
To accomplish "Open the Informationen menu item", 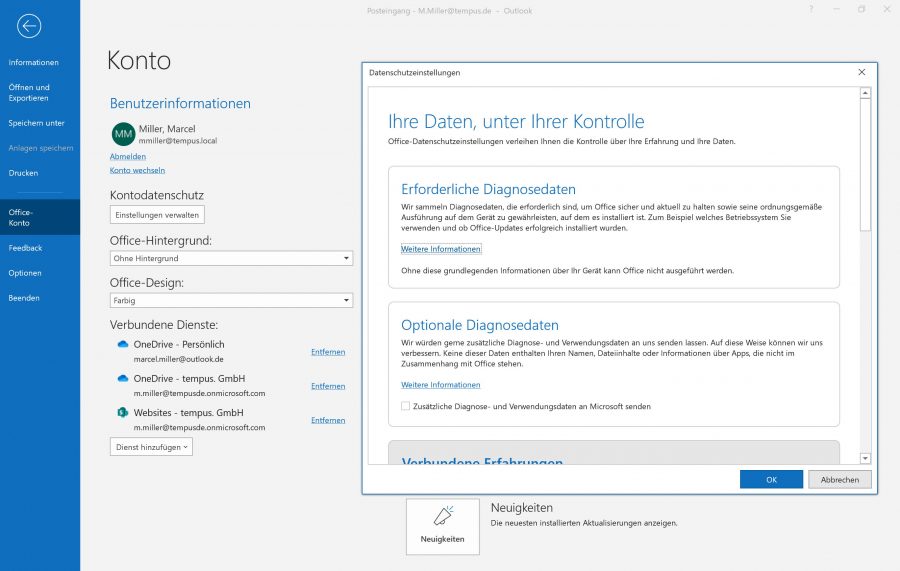I will (33, 63).
